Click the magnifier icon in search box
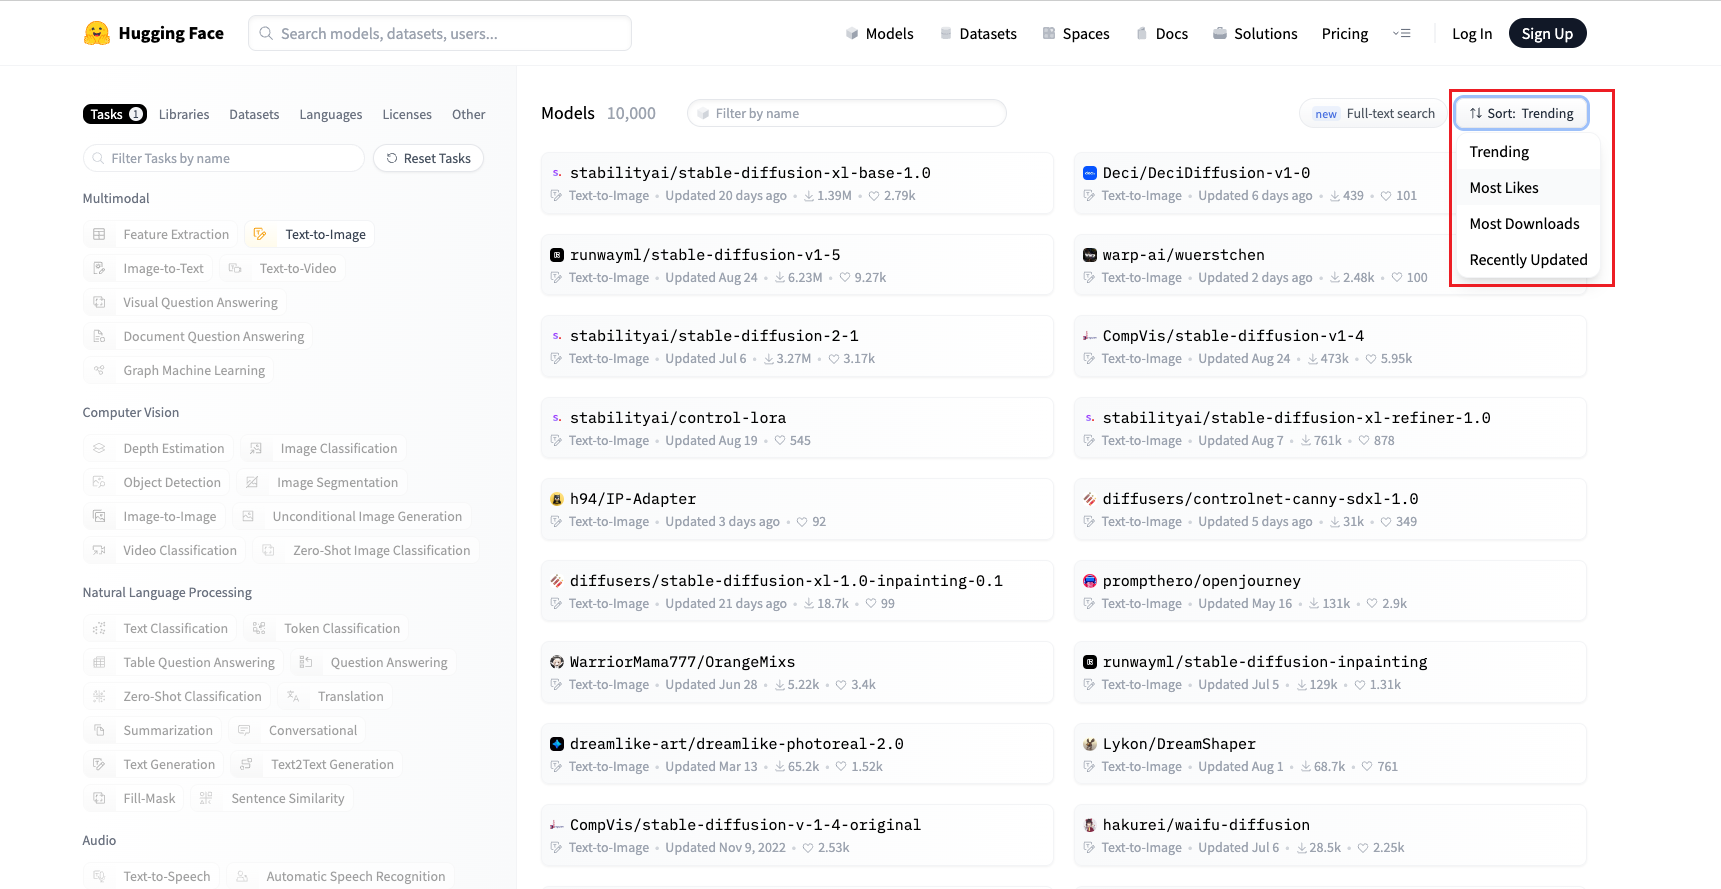Screen dimensions: 1721x889 [x=266, y=33]
